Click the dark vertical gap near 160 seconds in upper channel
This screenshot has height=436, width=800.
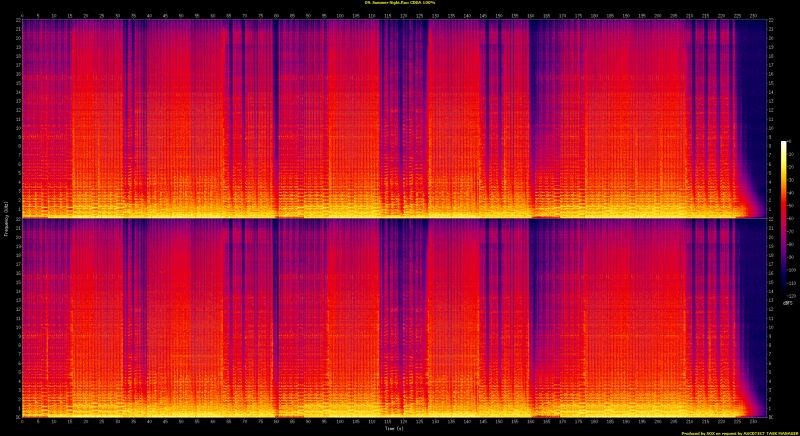click(531, 100)
